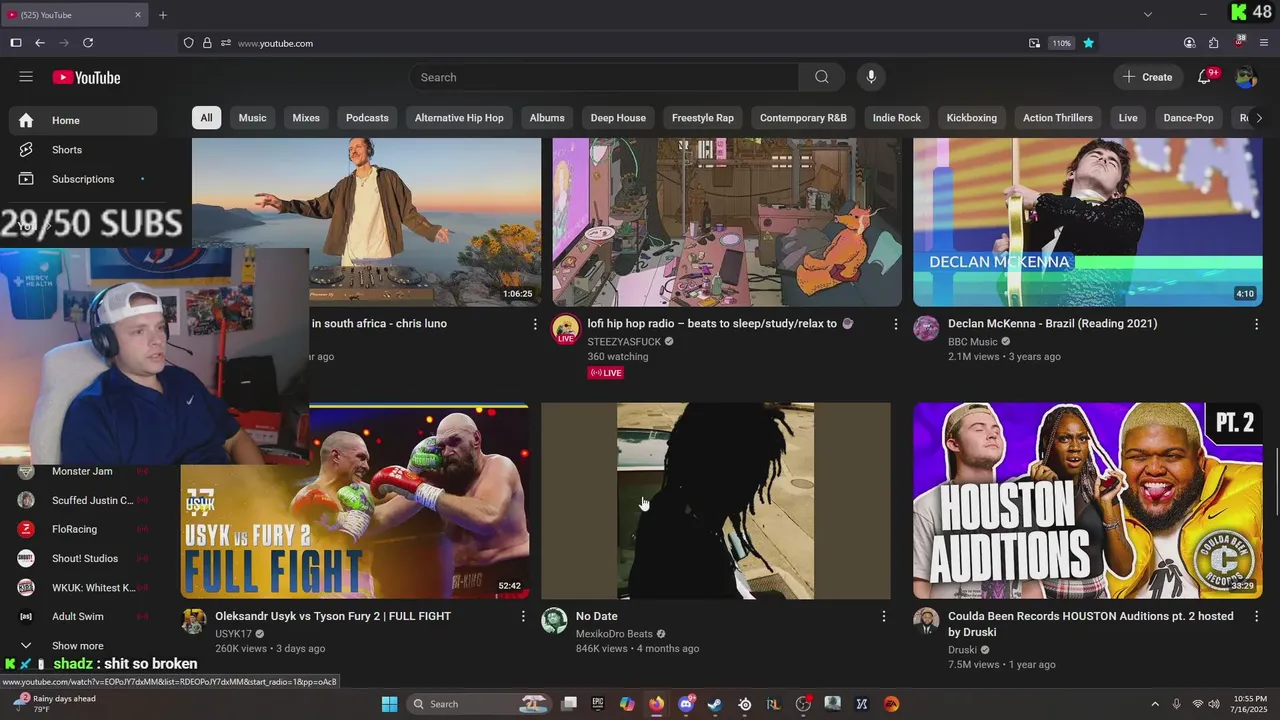1280x720 pixels.
Task: Open options for Declan McKenna video
Action: [1256, 324]
